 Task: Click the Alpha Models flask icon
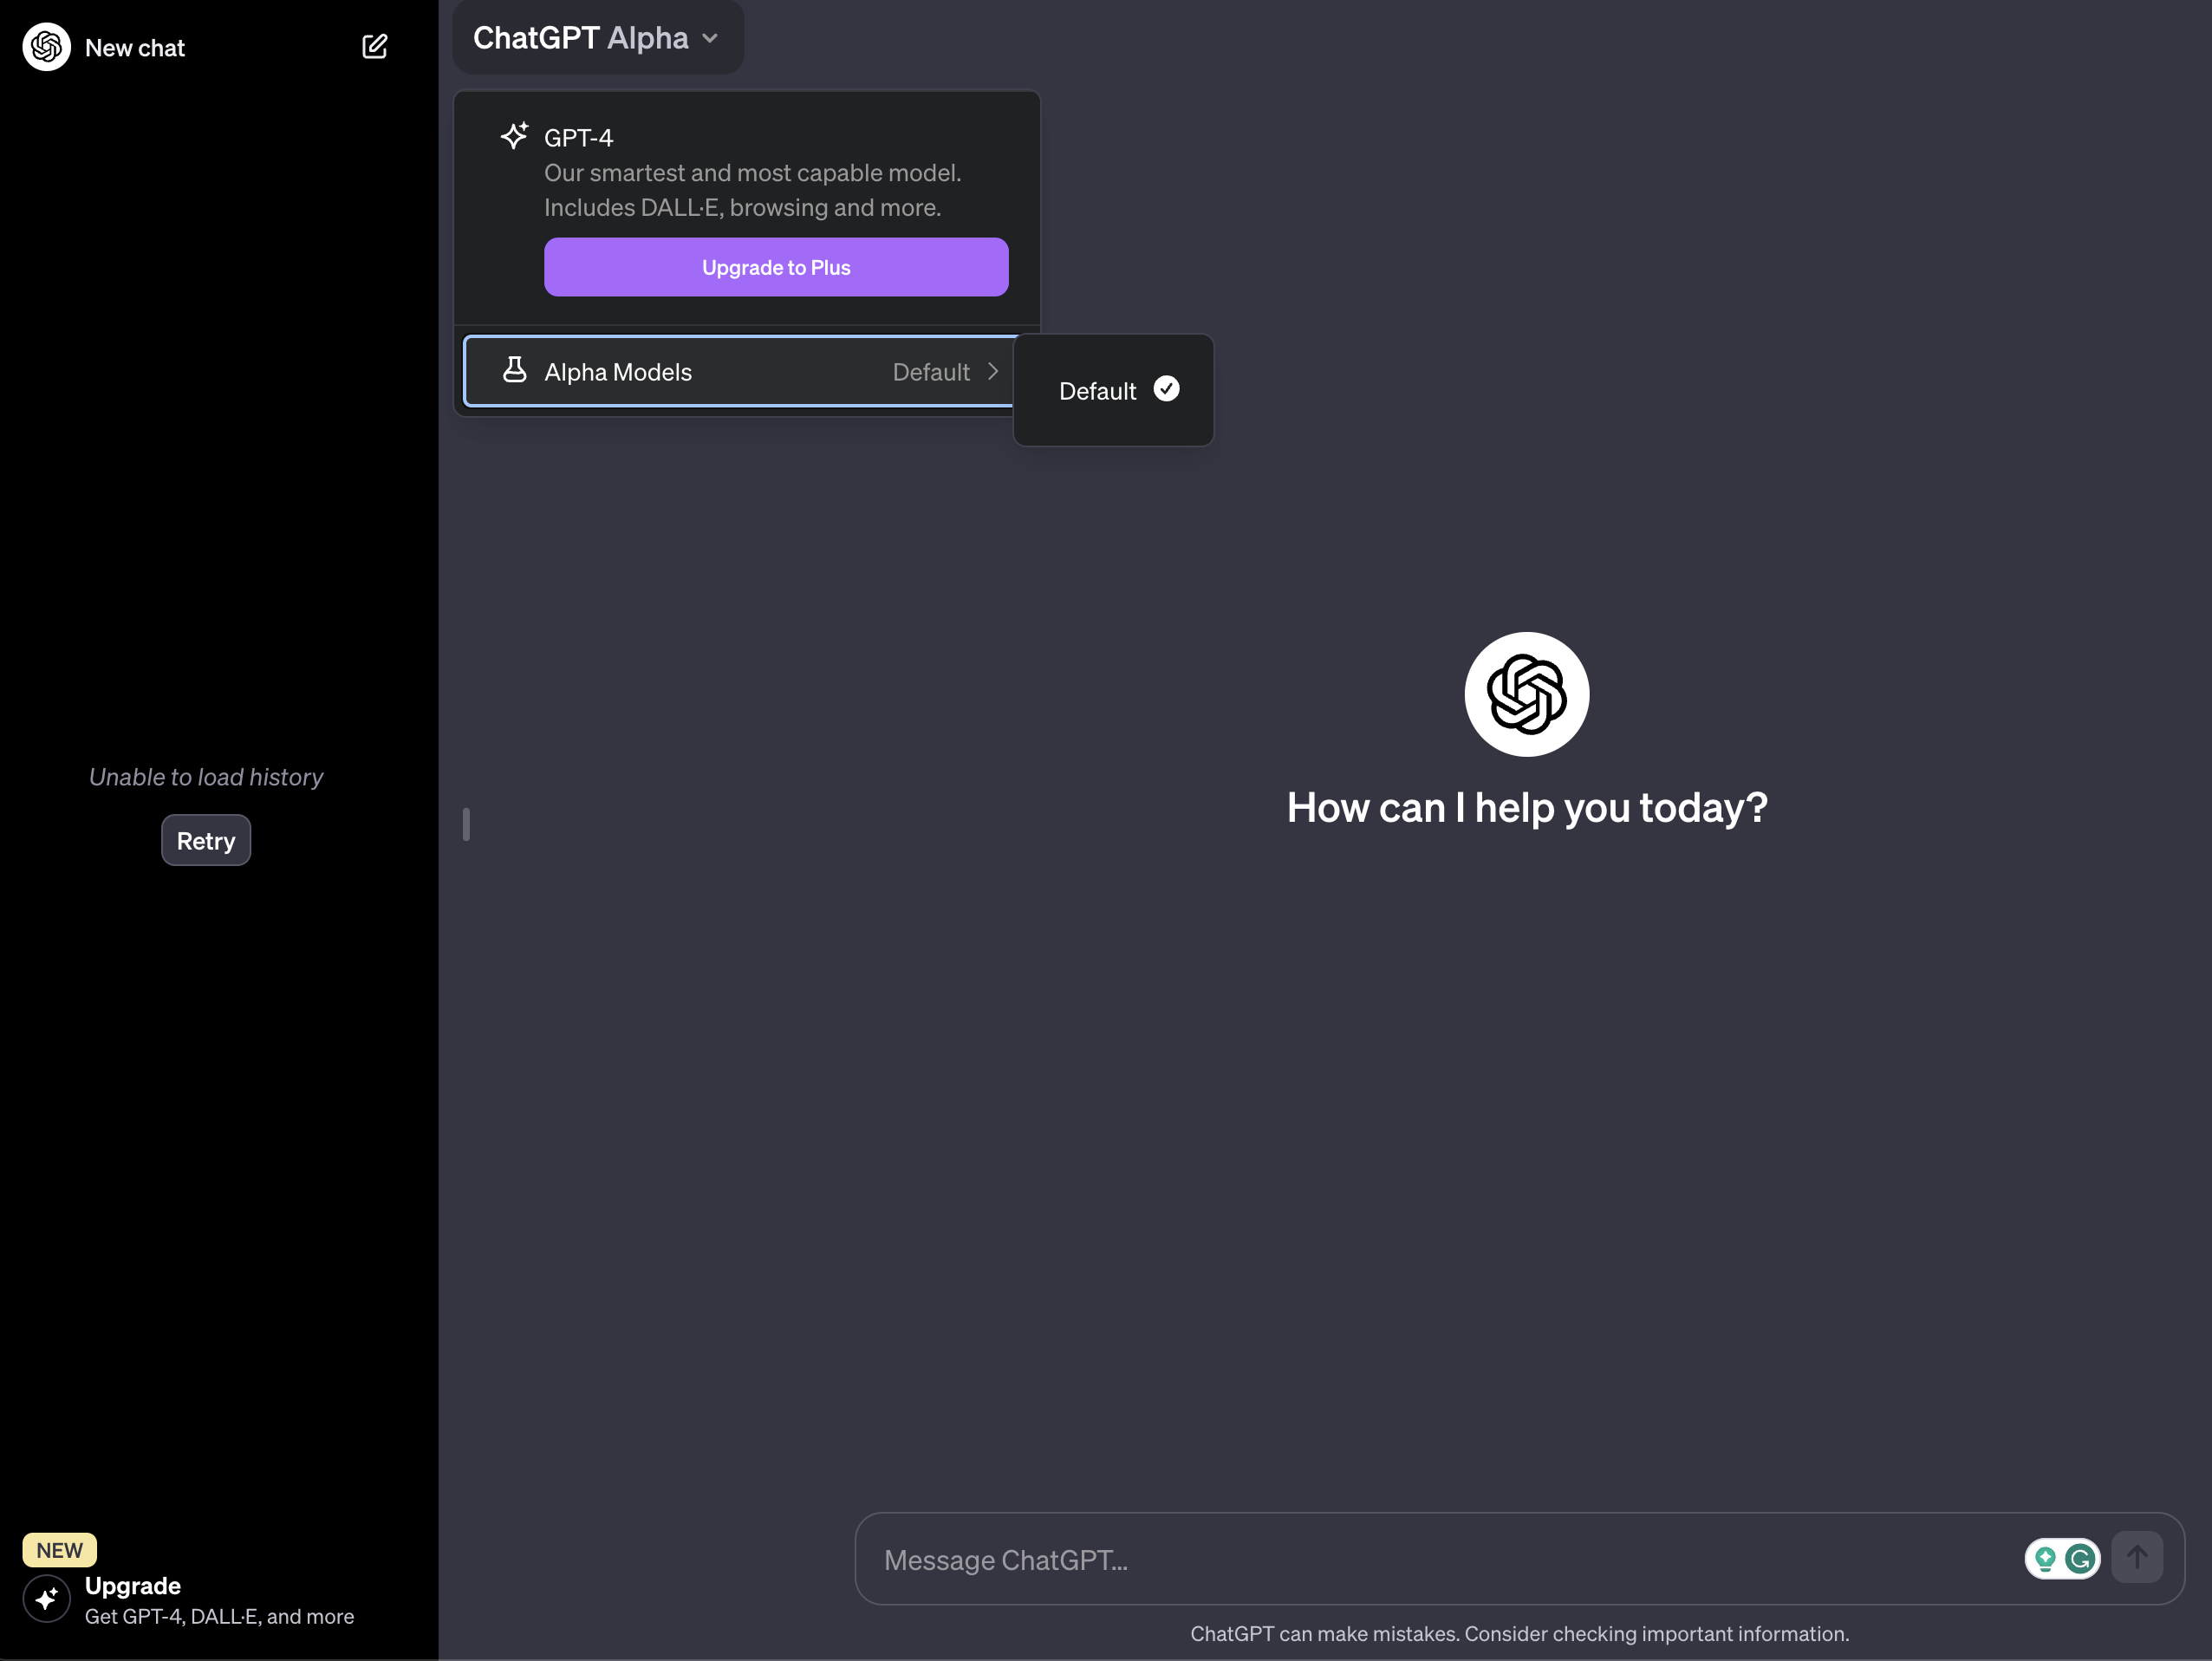click(x=515, y=370)
